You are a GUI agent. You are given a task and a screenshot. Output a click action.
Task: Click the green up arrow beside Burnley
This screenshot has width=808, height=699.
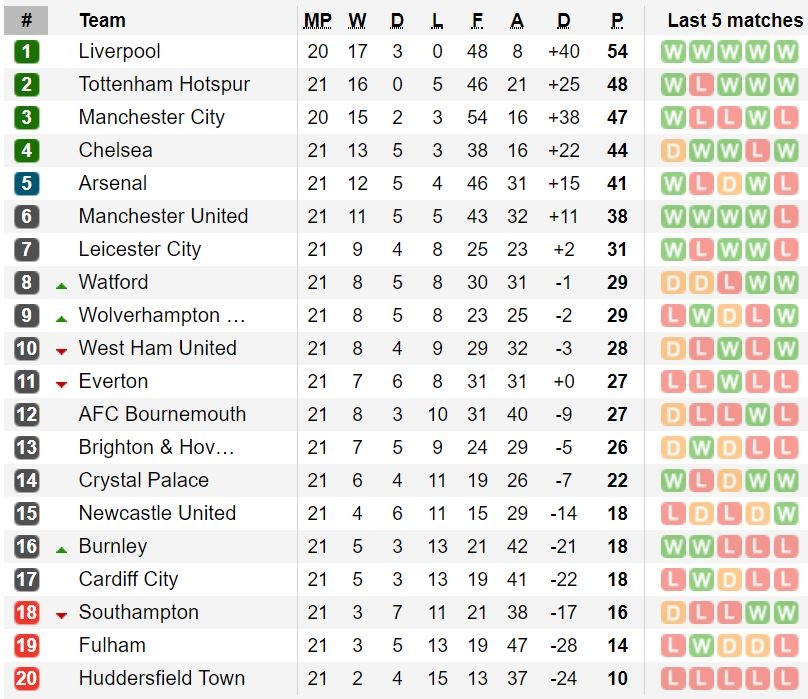click(61, 549)
